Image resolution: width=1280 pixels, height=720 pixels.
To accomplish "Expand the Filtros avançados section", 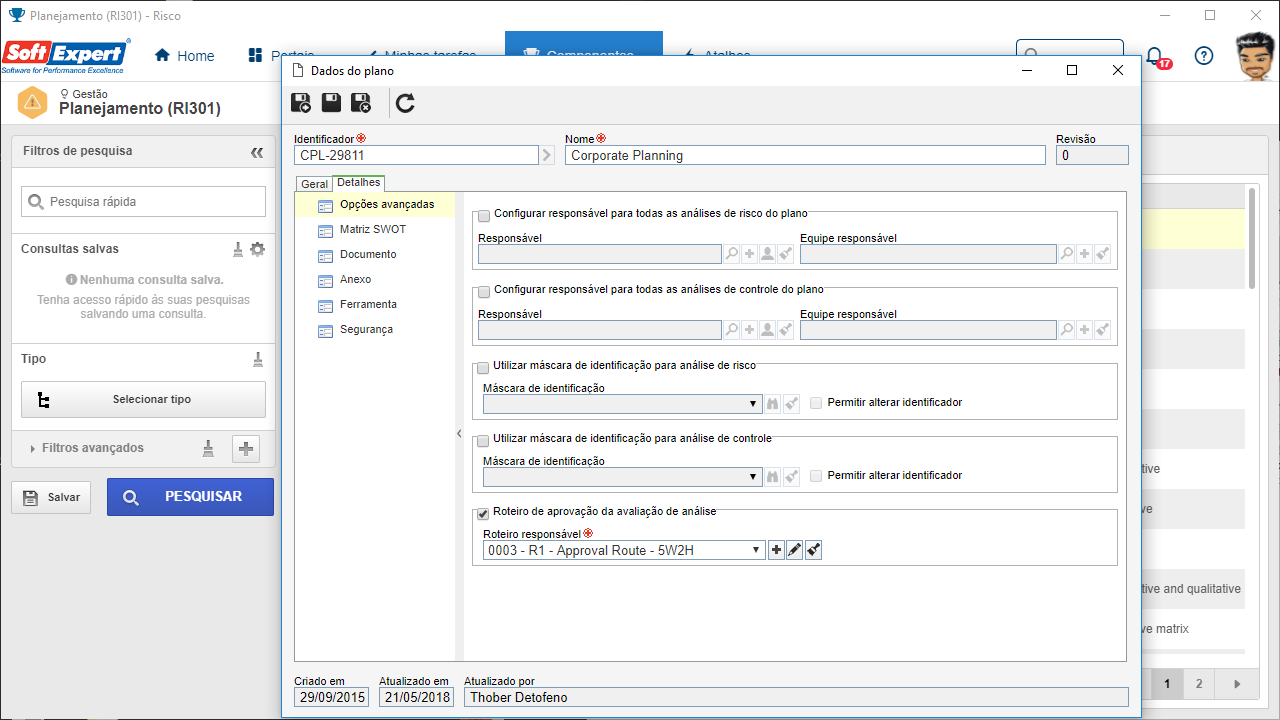I will [x=88, y=448].
